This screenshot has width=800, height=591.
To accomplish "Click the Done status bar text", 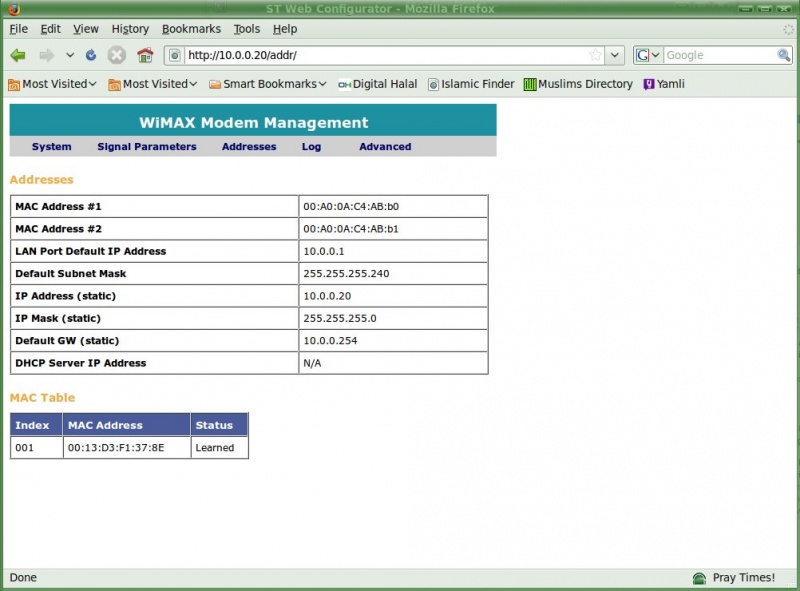I will (23, 577).
